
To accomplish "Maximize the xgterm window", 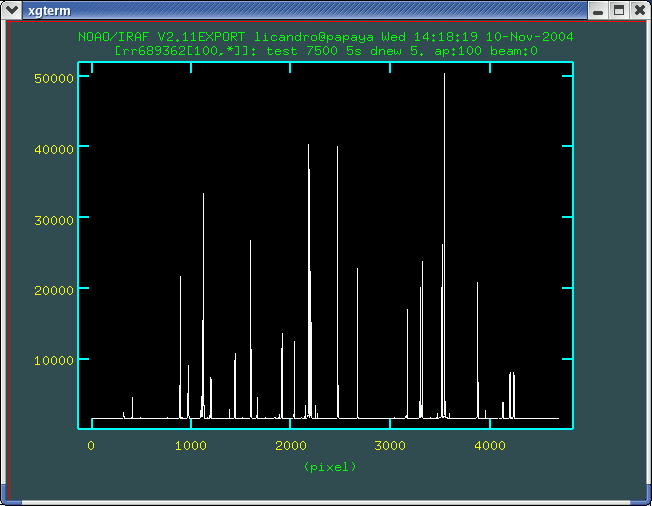I will pos(618,11).
